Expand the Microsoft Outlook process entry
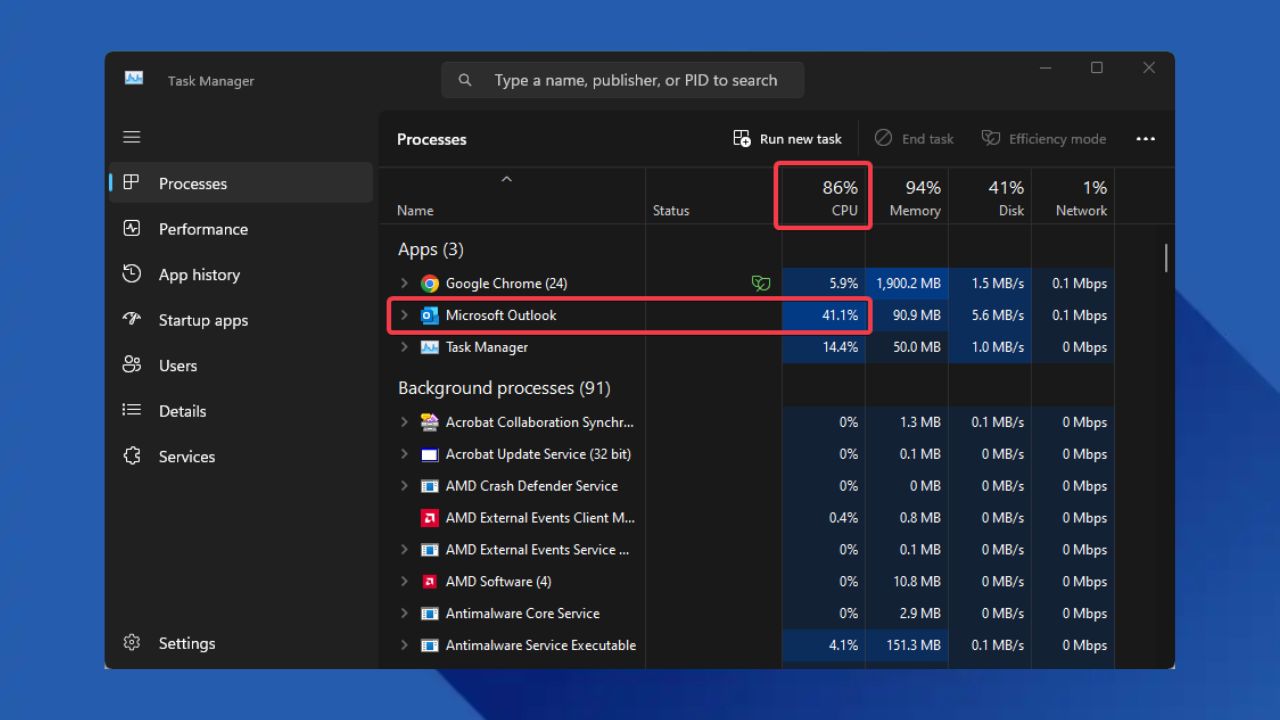The width and height of the screenshot is (1280, 720). [x=403, y=315]
